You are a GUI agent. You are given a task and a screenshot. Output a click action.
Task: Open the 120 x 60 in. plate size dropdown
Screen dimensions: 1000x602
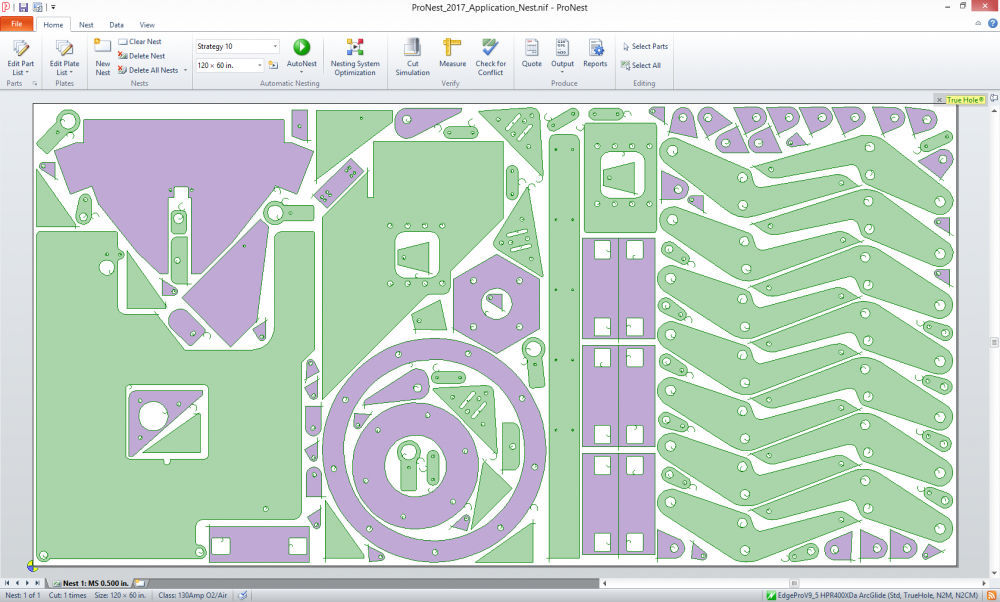(258, 63)
